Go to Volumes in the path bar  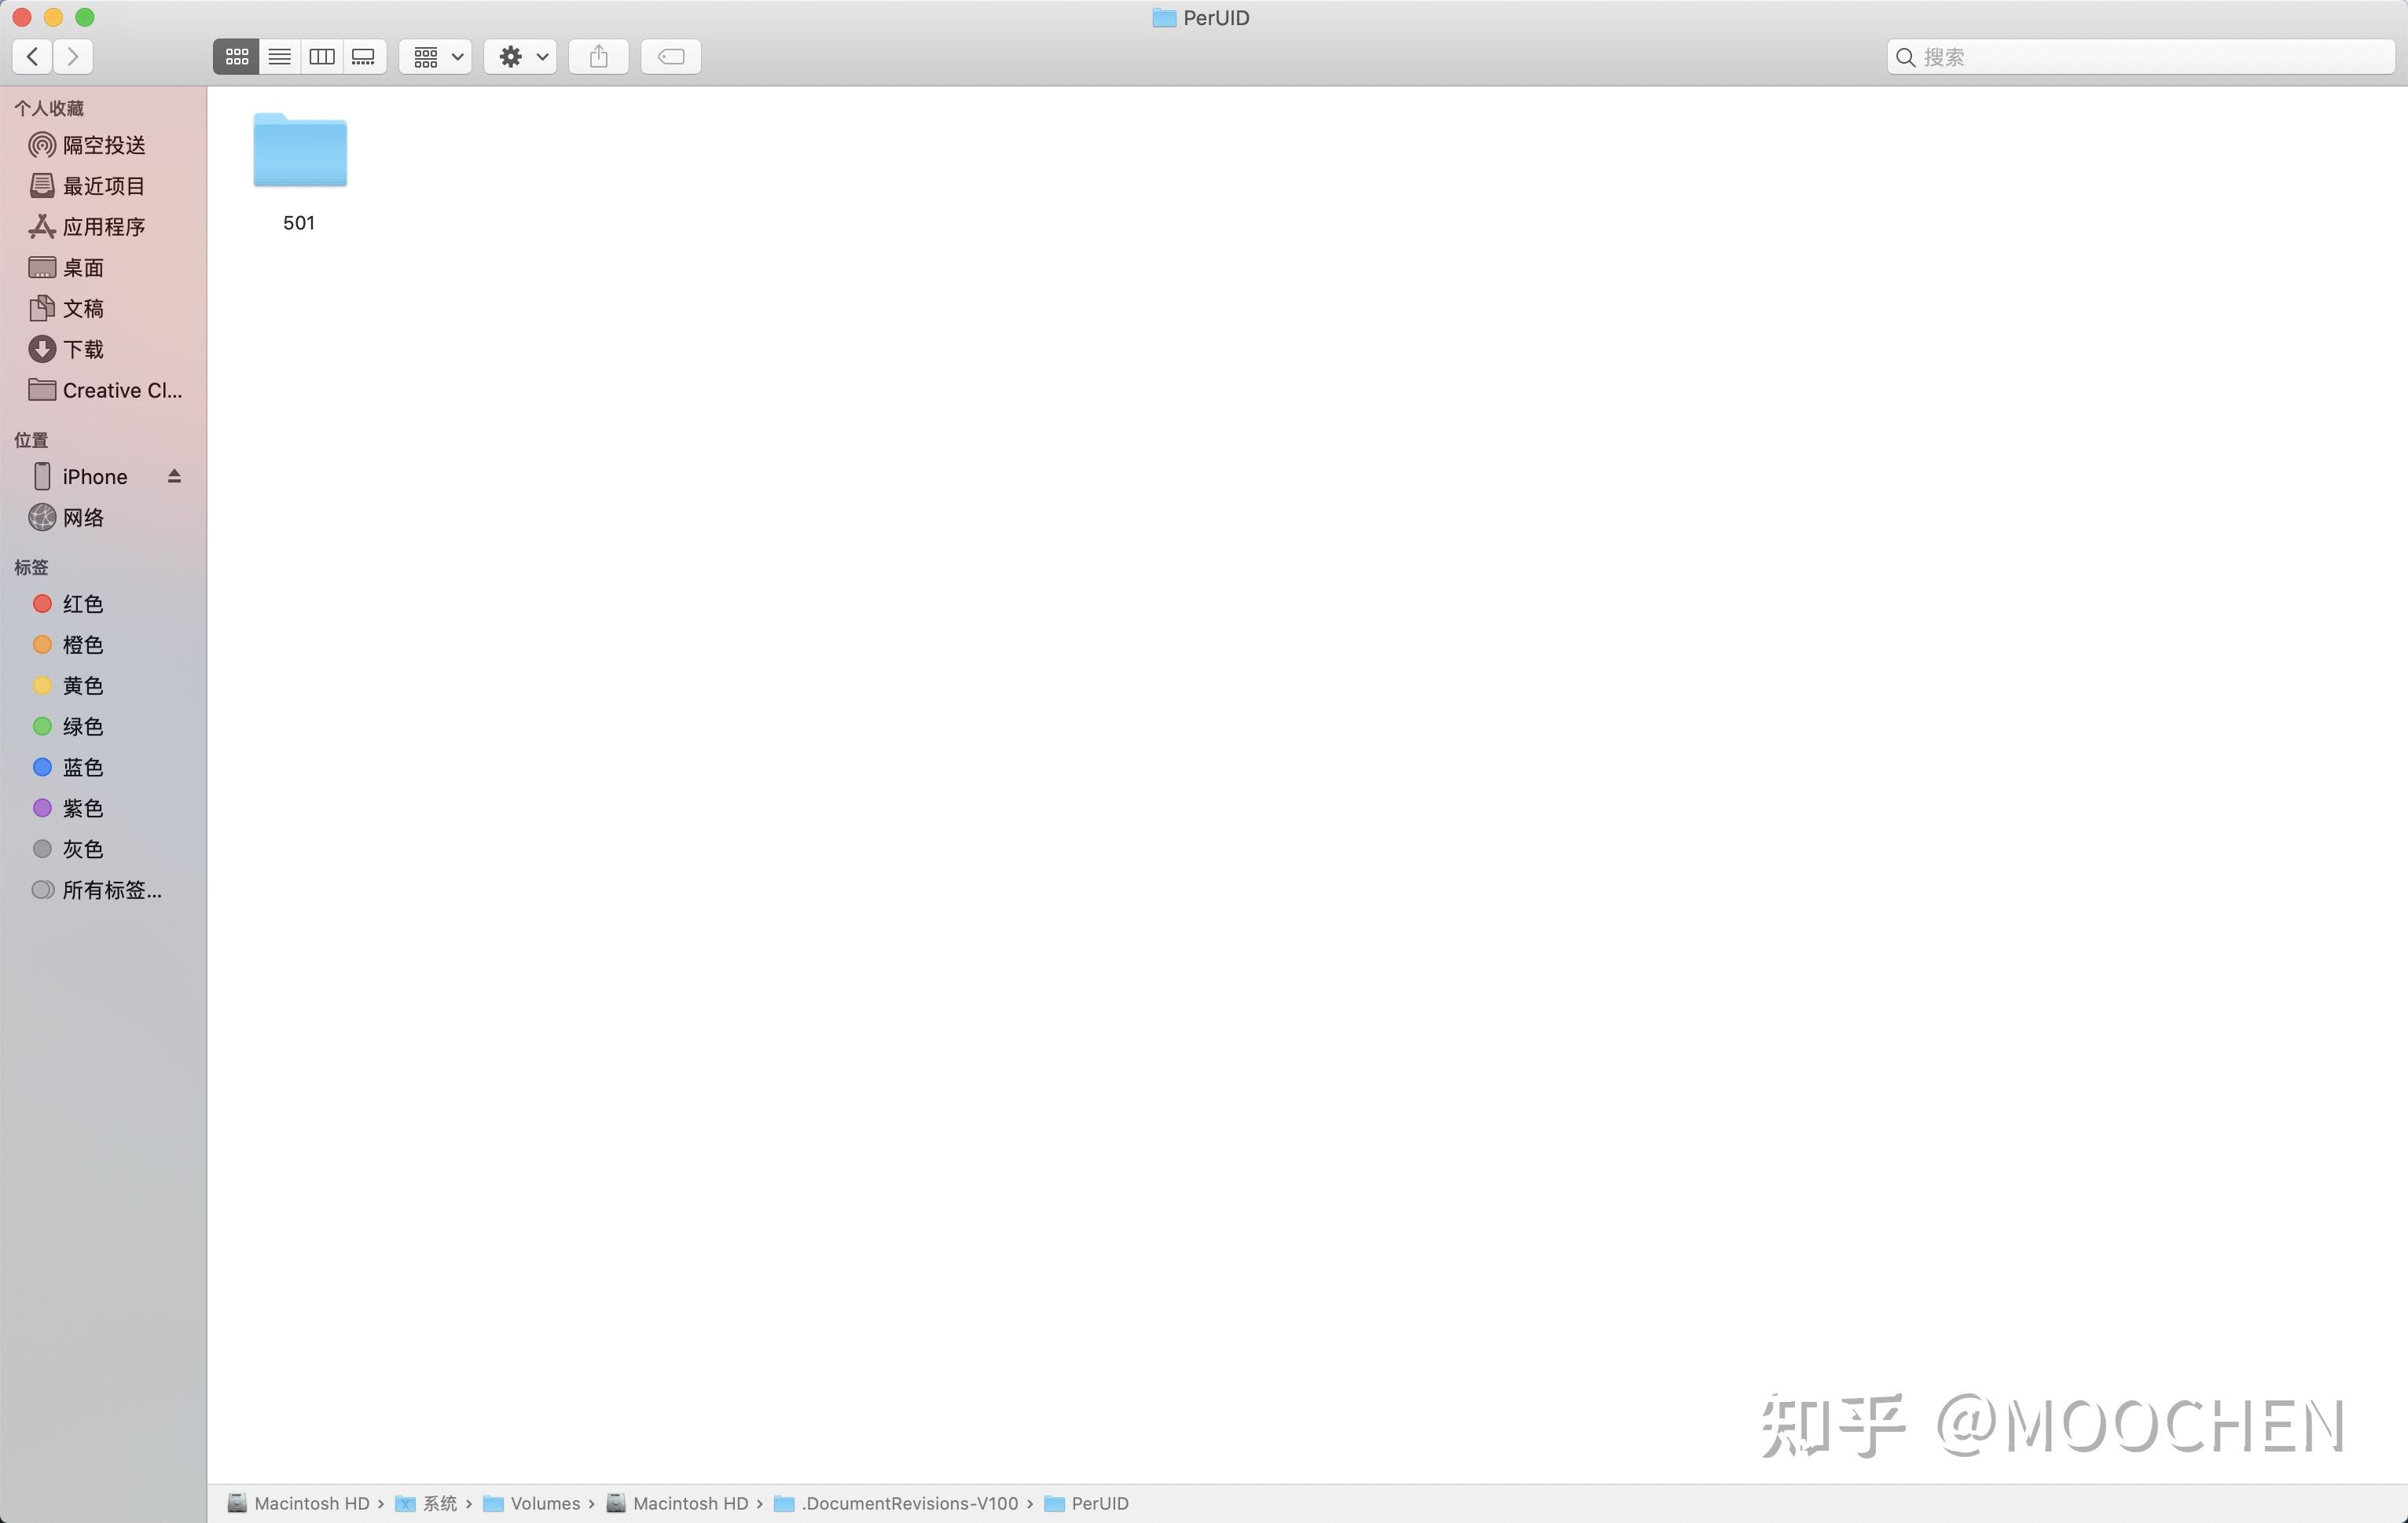(544, 1503)
